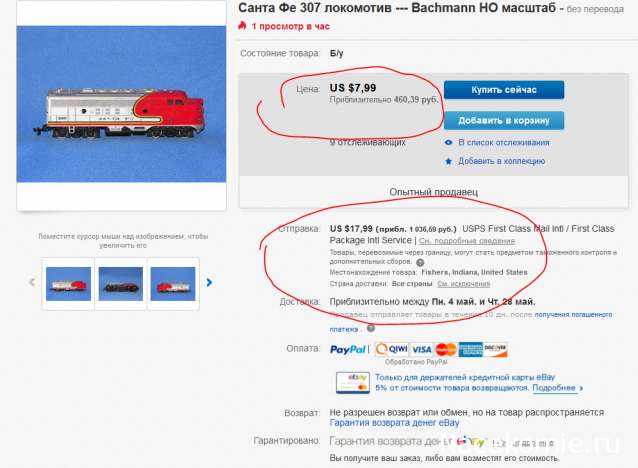Open Гарантия возврата денег eBay link
The height and width of the screenshot is (468, 638).
point(394,423)
